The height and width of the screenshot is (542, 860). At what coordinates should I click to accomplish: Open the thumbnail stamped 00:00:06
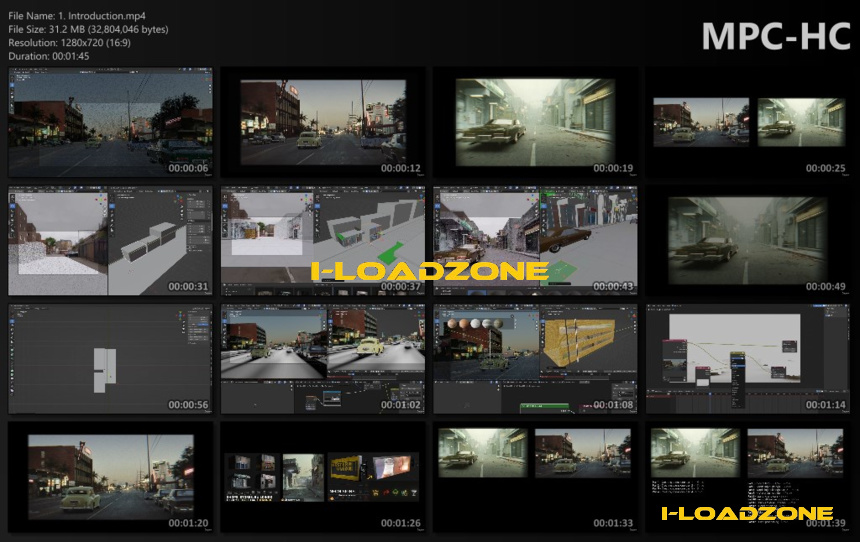point(110,122)
